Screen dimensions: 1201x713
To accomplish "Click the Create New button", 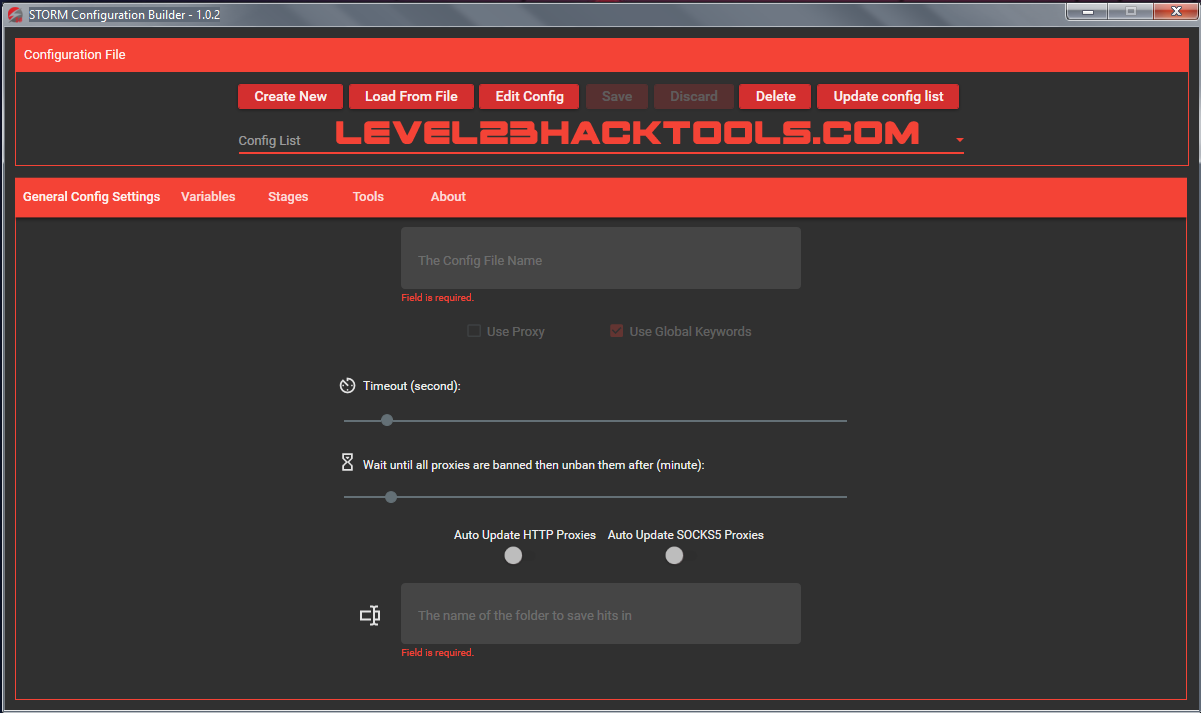I will click(x=290, y=96).
